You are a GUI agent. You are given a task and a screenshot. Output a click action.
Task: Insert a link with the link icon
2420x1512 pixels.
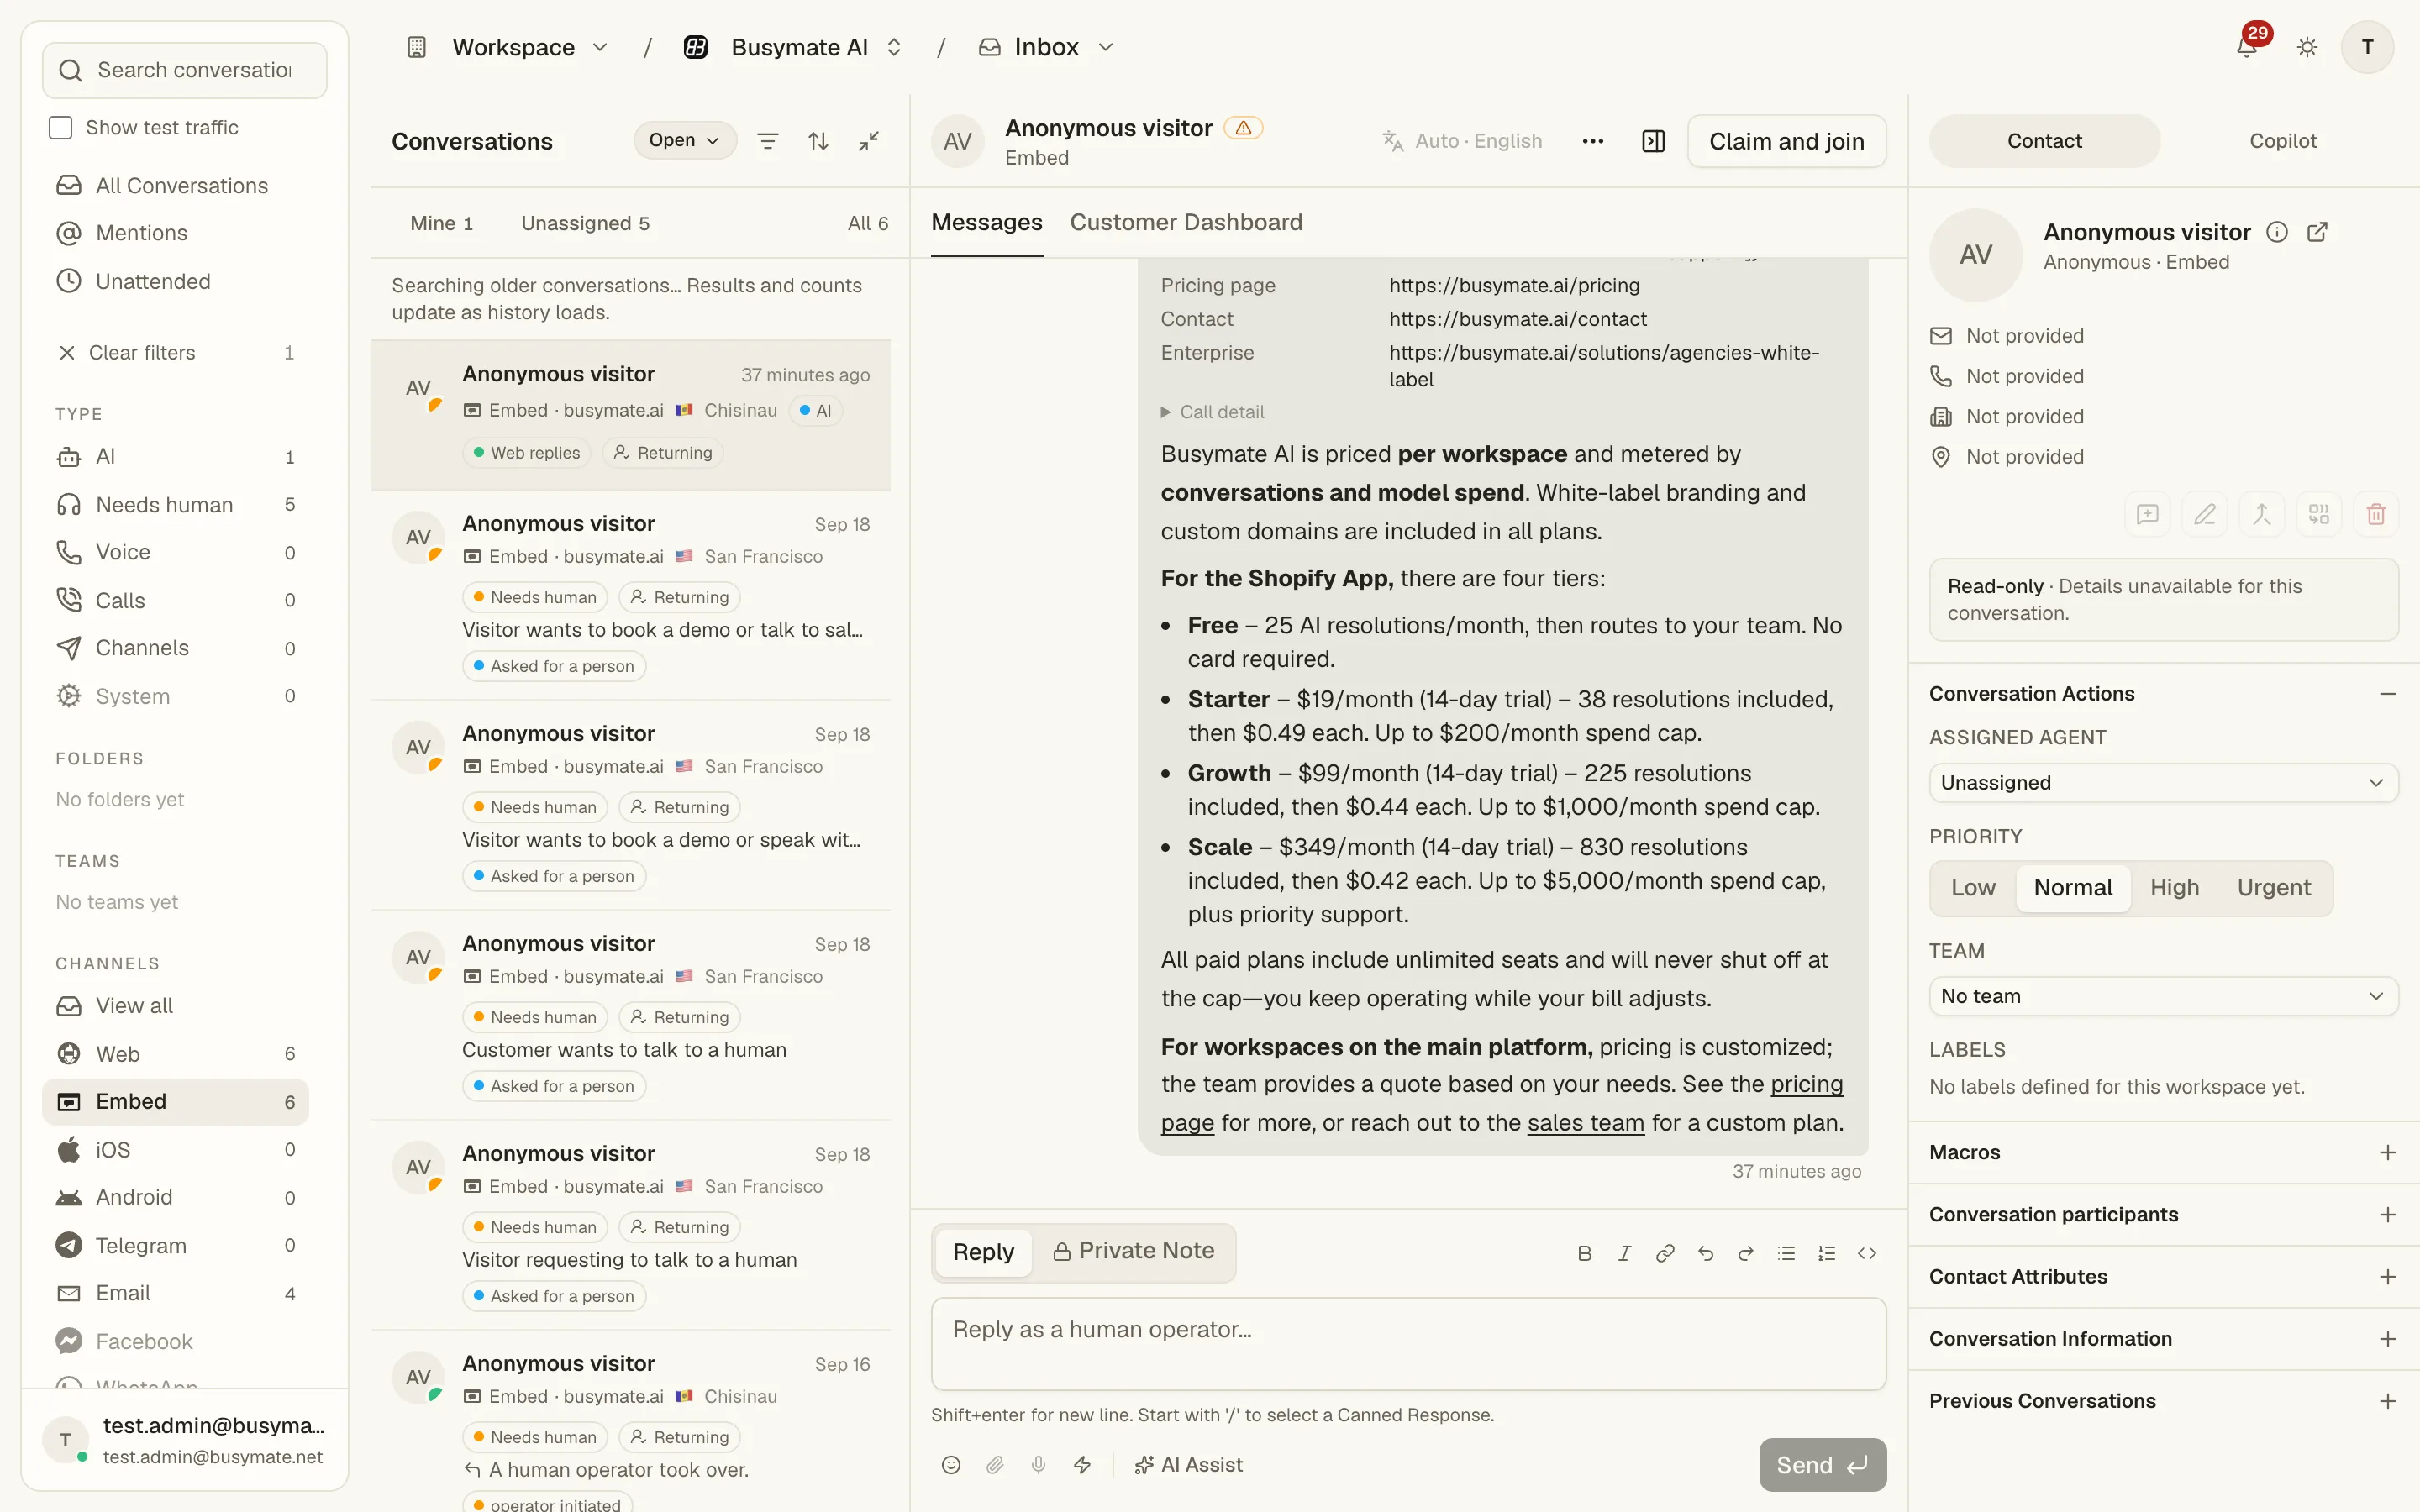pos(1665,1253)
